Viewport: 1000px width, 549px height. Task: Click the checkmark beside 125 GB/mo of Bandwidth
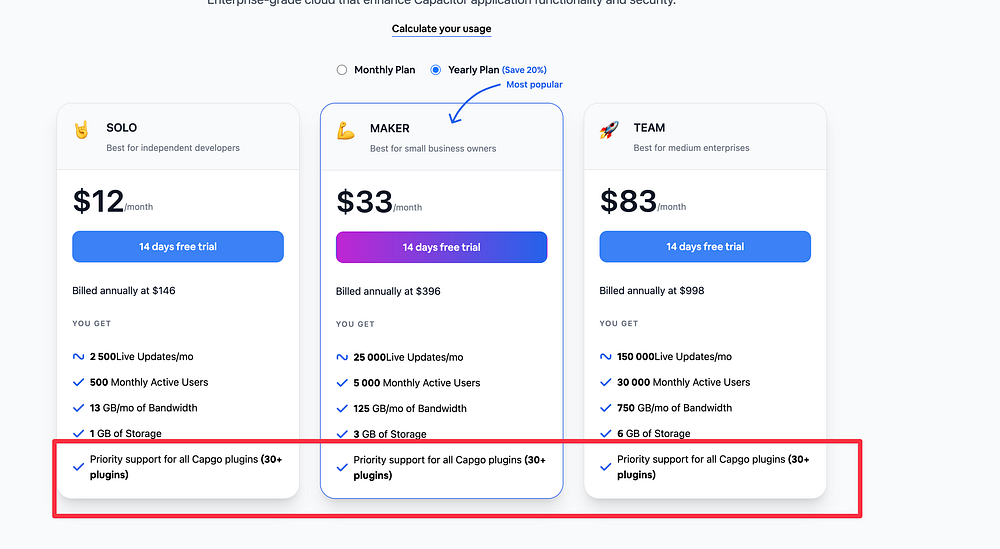tap(343, 408)
